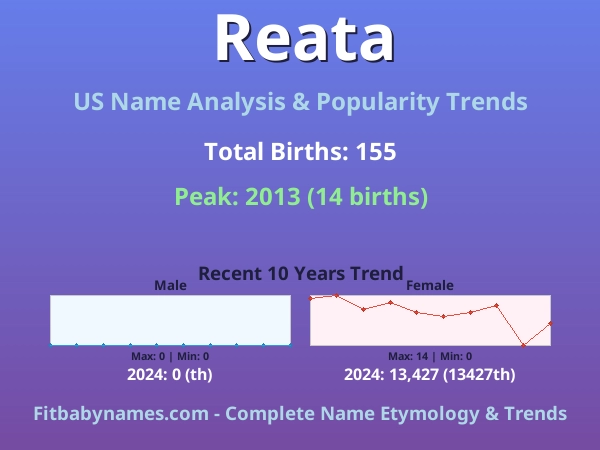Open the Female trend chart

pos(430,320)
